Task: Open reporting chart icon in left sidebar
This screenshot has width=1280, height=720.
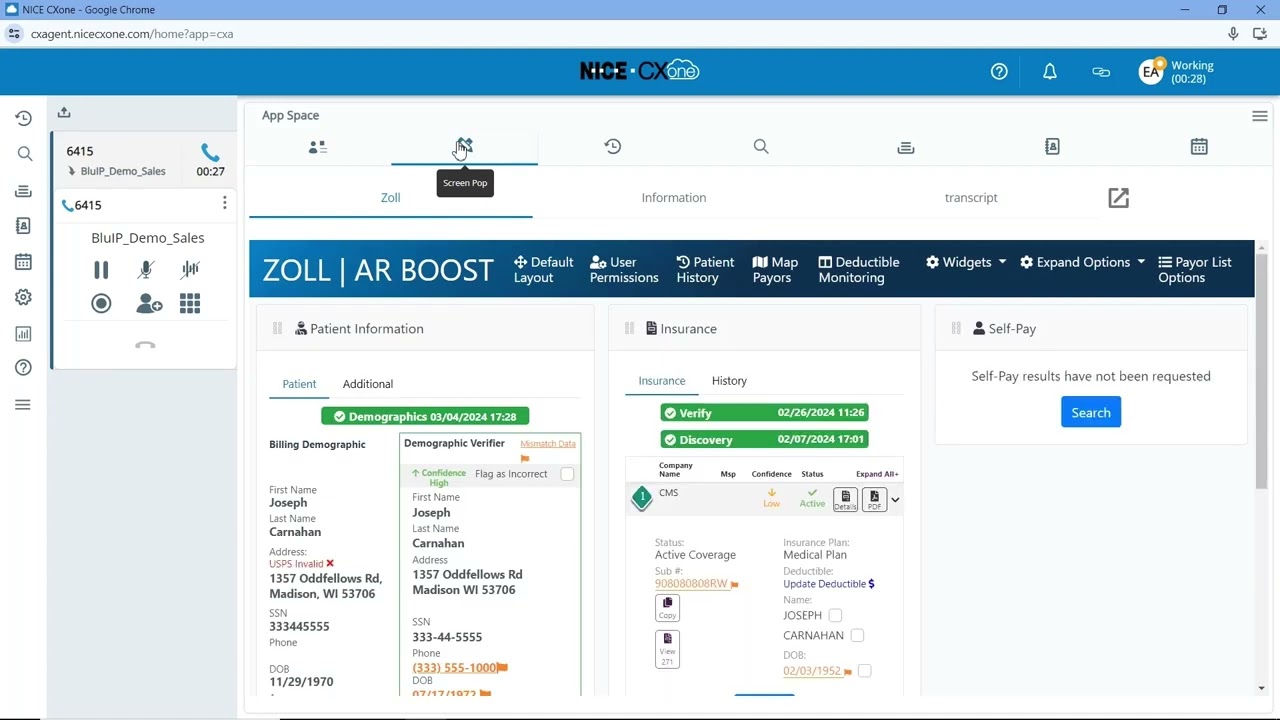Action: (x=24, y=334)
